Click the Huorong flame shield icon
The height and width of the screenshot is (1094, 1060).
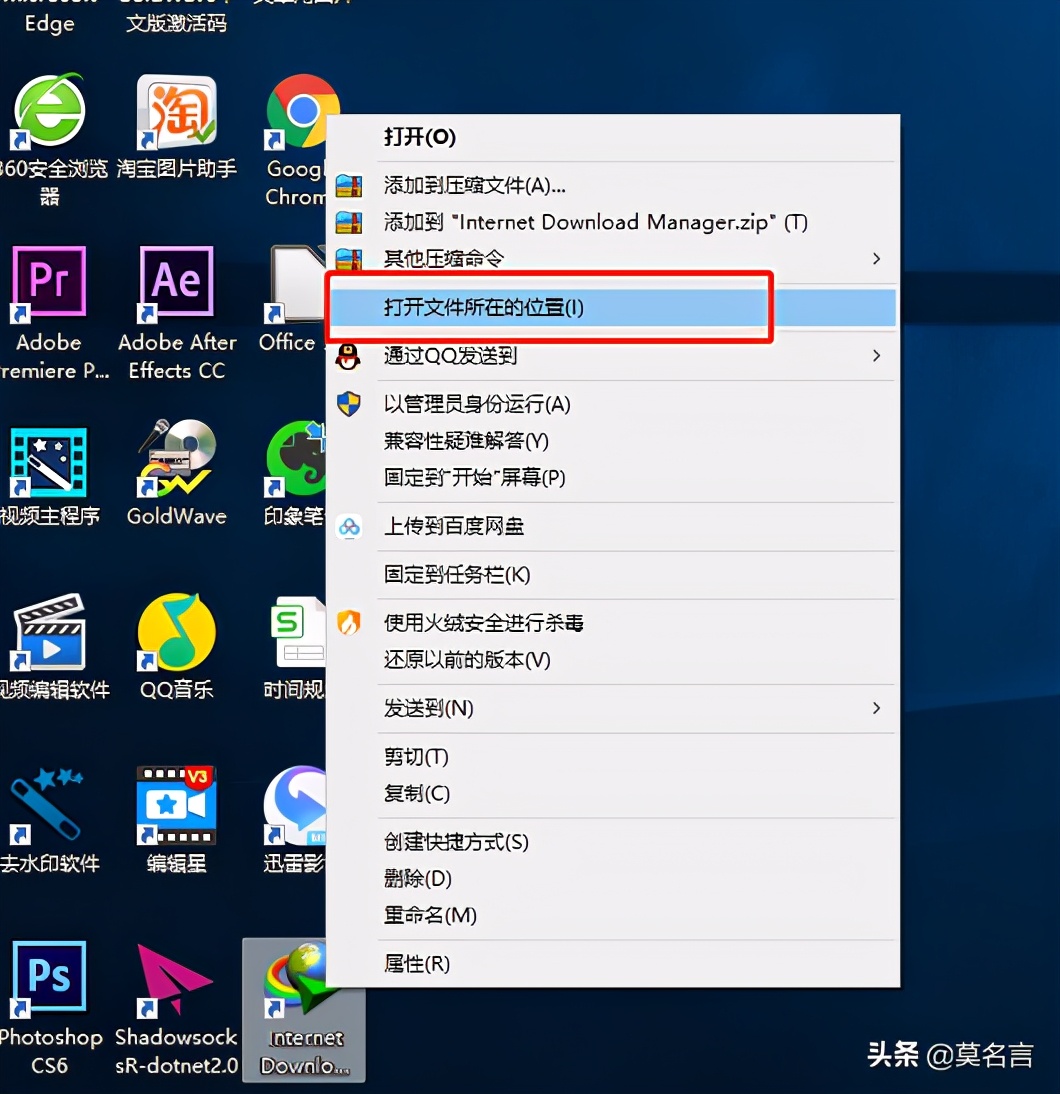click(x=349, y=622)
